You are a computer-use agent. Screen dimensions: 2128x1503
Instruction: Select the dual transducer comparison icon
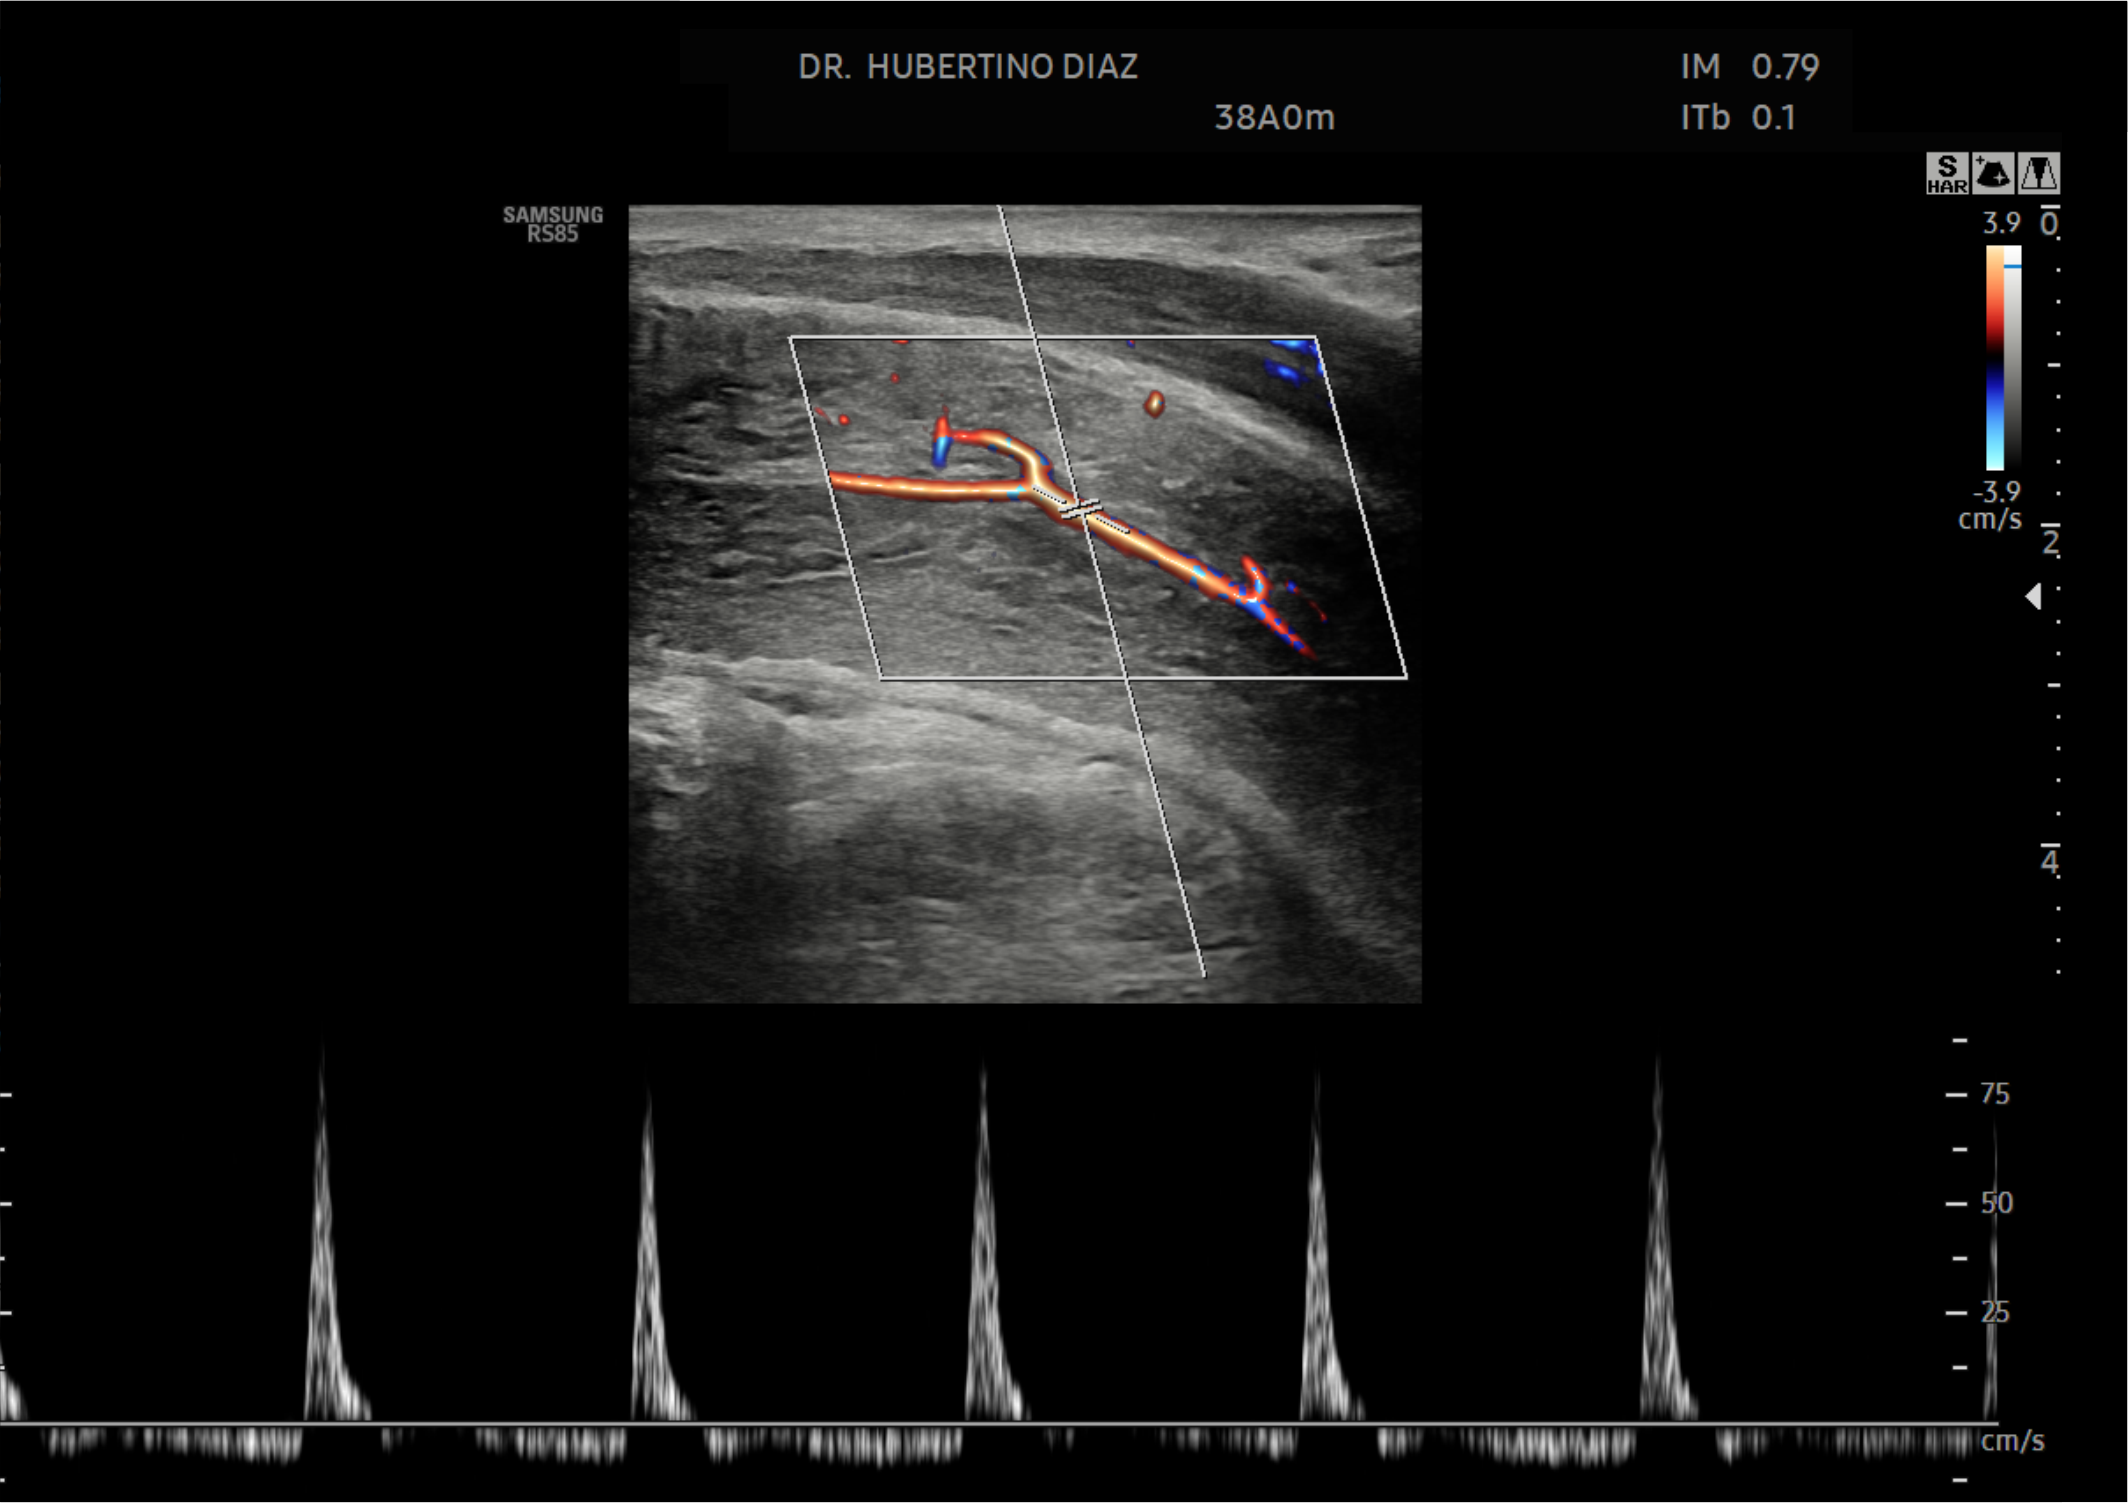tap(2041, 172)
